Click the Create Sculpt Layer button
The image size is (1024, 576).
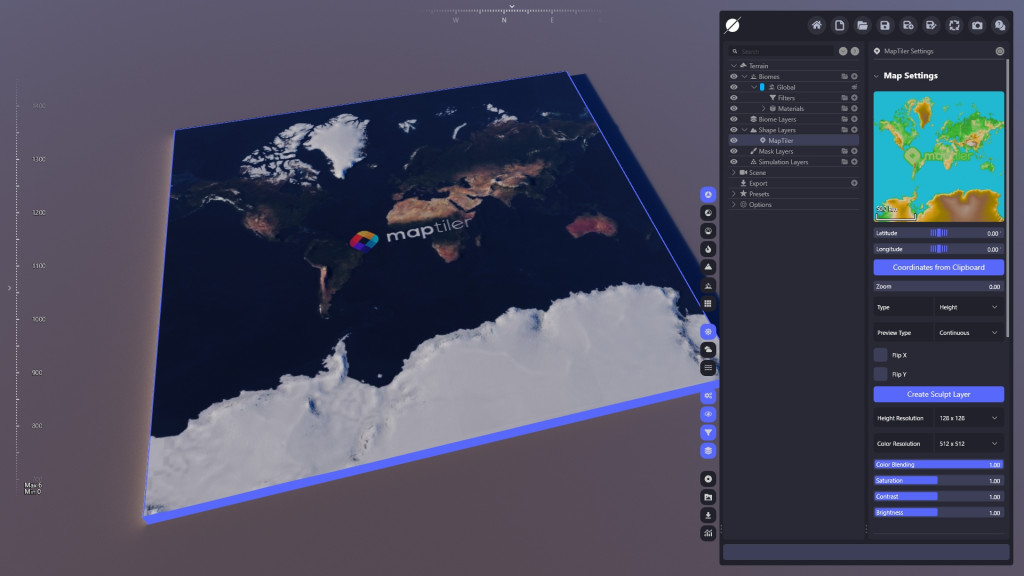click(938, 394)
